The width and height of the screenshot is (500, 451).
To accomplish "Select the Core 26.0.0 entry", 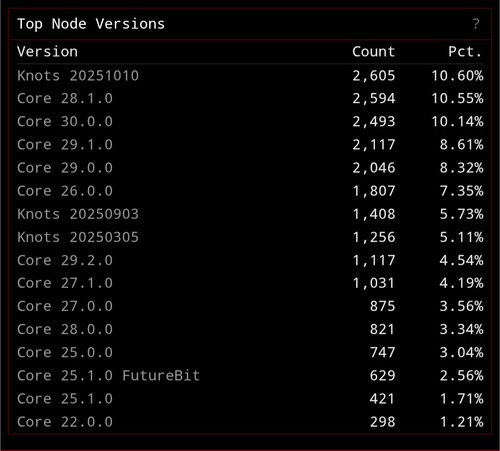I will [250, 191].
